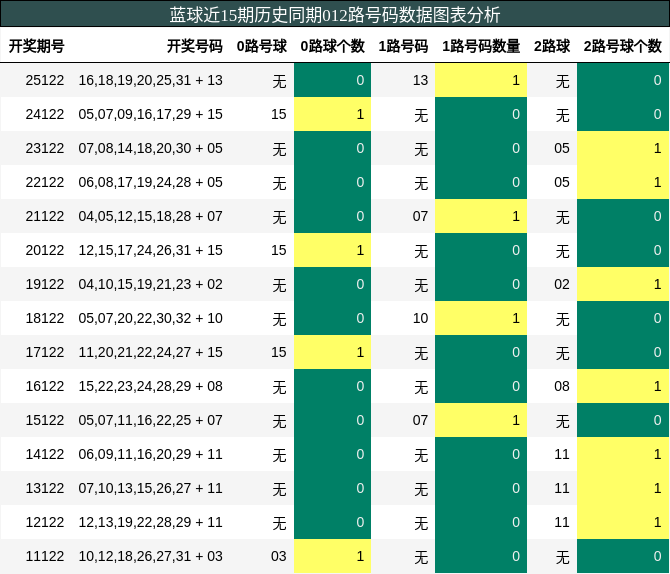This screenshot has height=574, width=670.
Task: Click numbers 15,22,23,24,28,29 + 08
Action: pyautogui.click(x=150, y=386)
